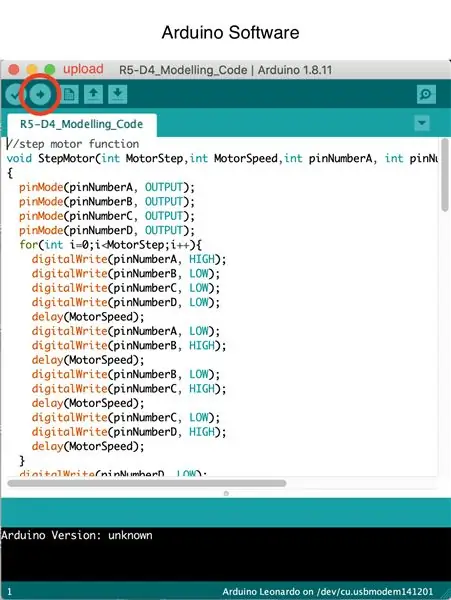Click the line "pinMode(pinNumberD, OUTPUT);"
451x600 pixels.
point(107,230)
